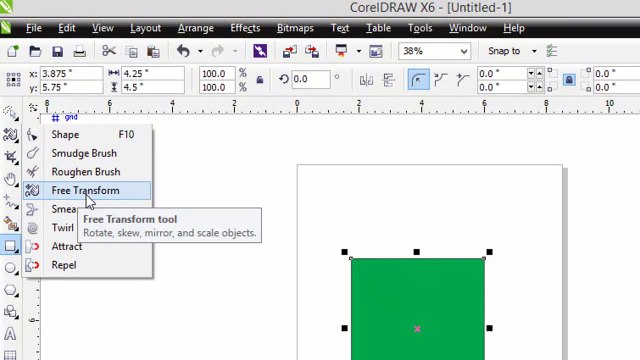This screenshot has width=640, height=360.
Task: Choose Attract from the flyout
Action: (x=87, y=247)
